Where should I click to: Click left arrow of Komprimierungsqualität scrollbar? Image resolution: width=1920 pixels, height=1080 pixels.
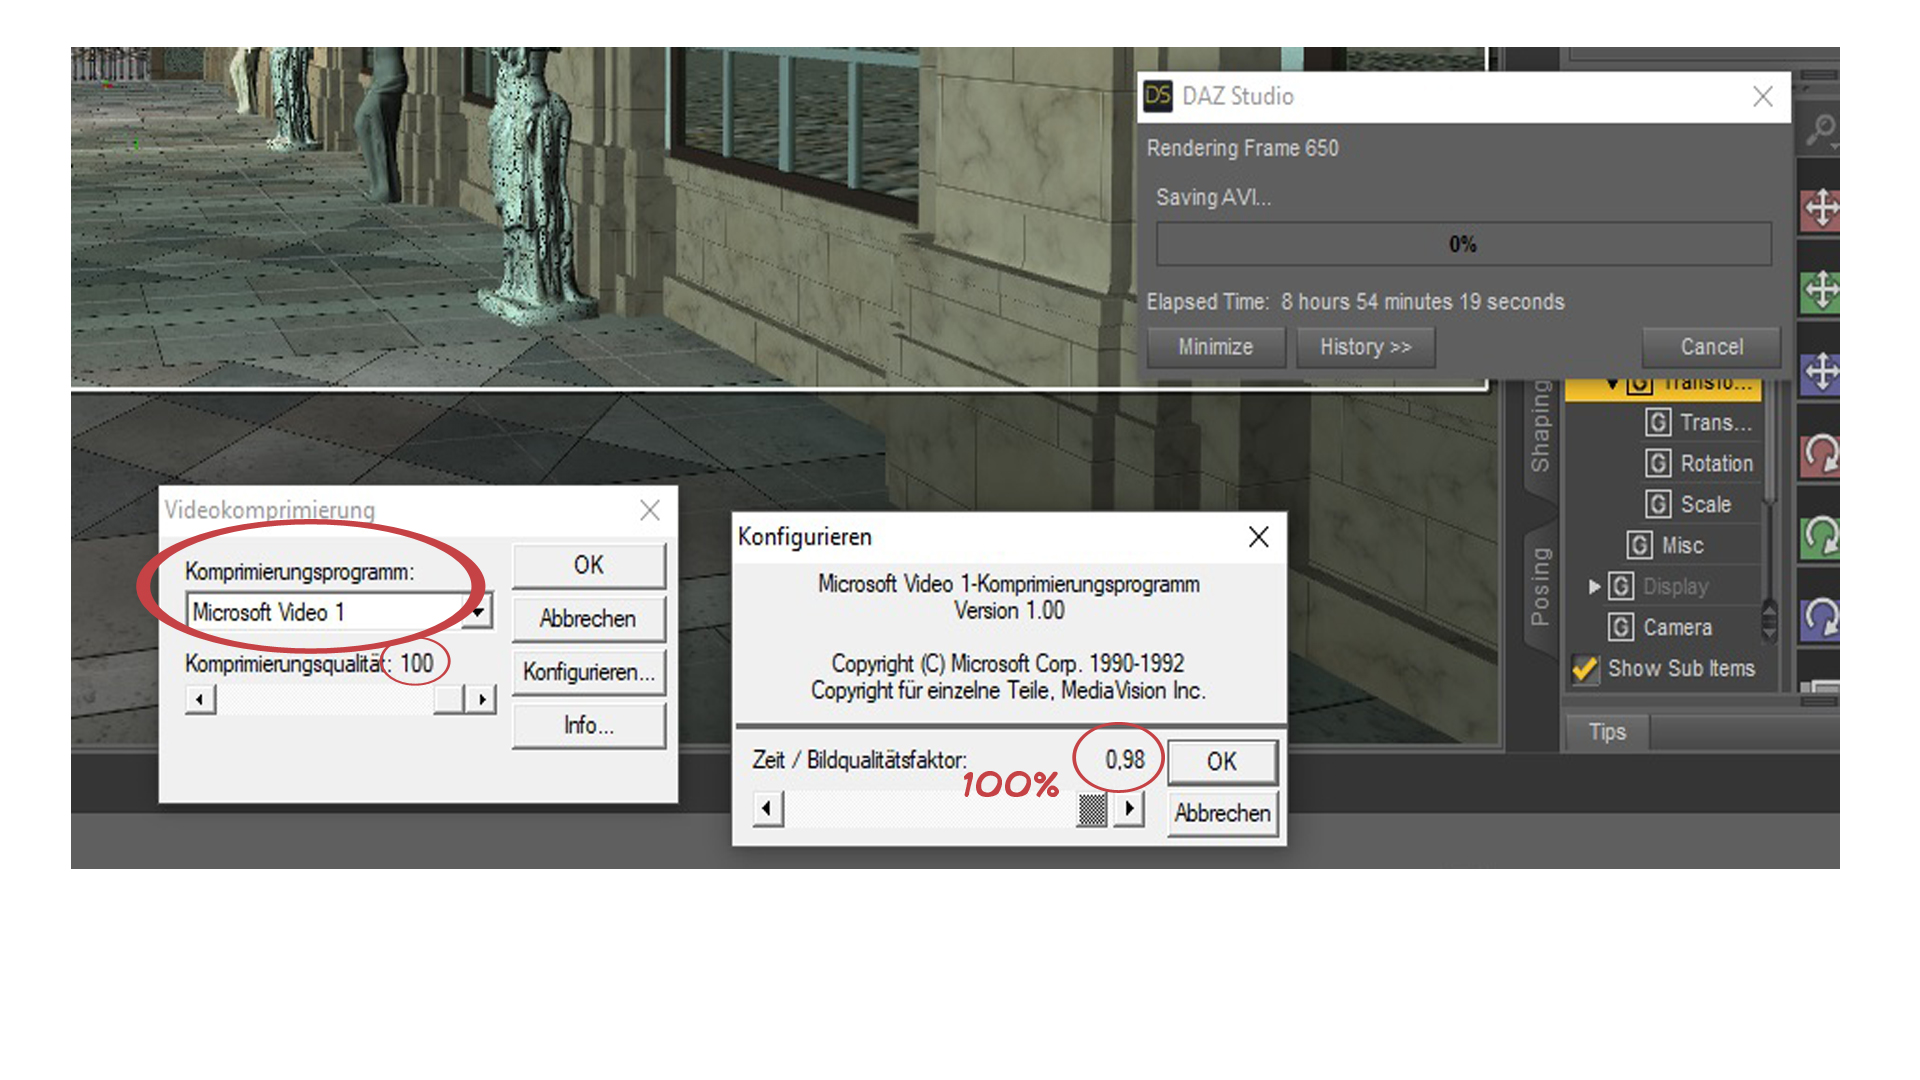click(x=200, y=699)
